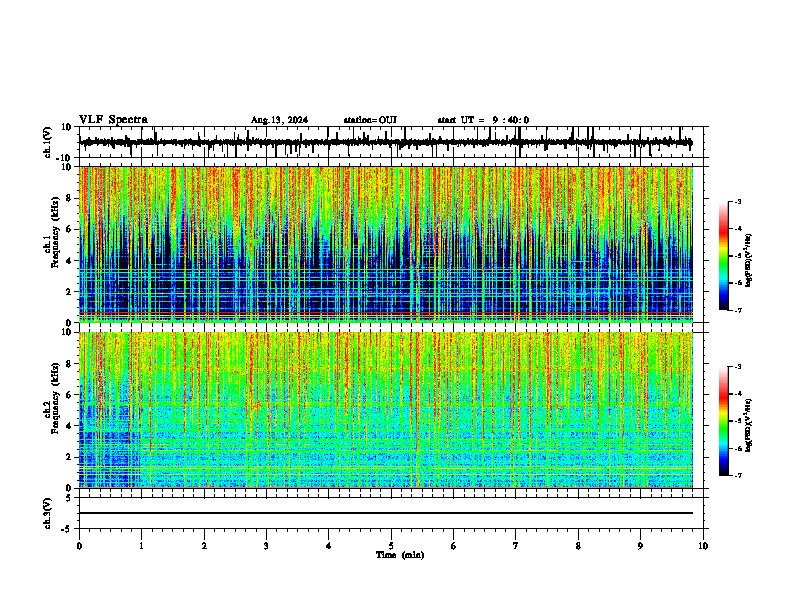792x612 pixels.
Task: Click the "VLF Spectra" plot title
Action: point(113,120)
